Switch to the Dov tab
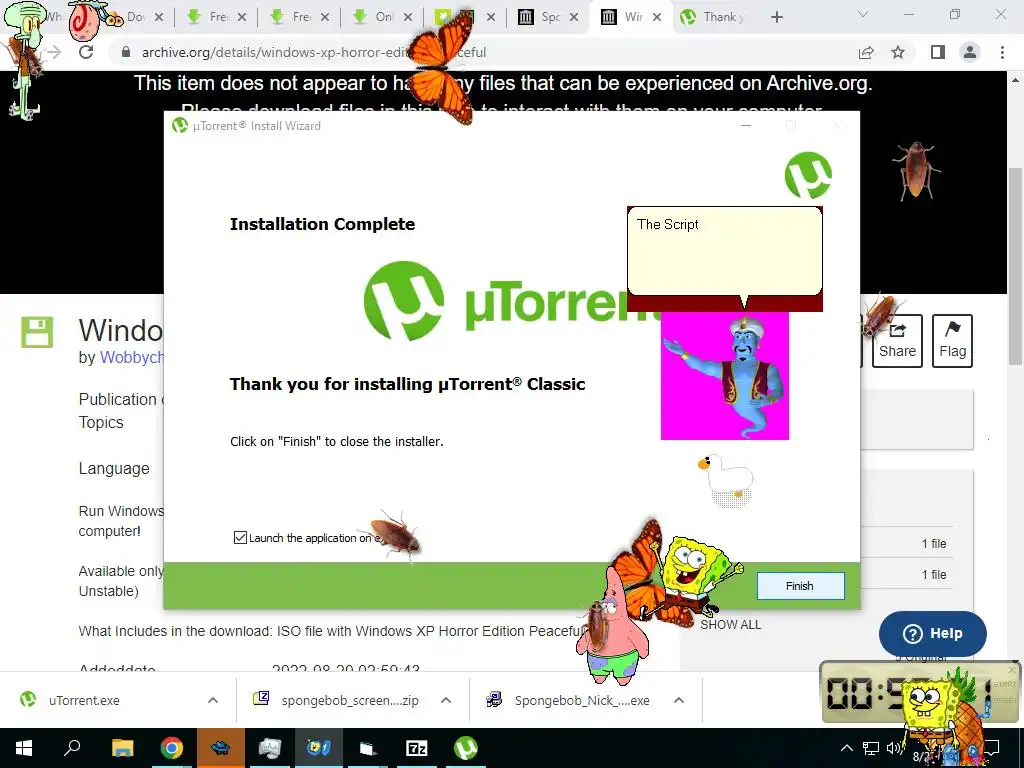The width and height of the screenshot is (1024, 768). pyautogui.click(x=134, y=18)
